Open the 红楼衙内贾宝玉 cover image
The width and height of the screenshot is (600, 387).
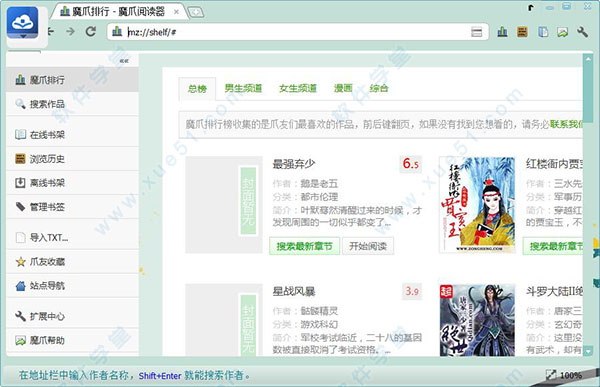click(477, 205)
